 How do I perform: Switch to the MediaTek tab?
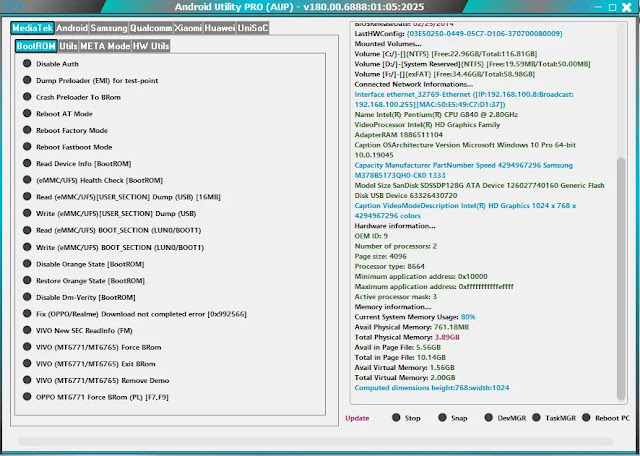tap(32, 28)
